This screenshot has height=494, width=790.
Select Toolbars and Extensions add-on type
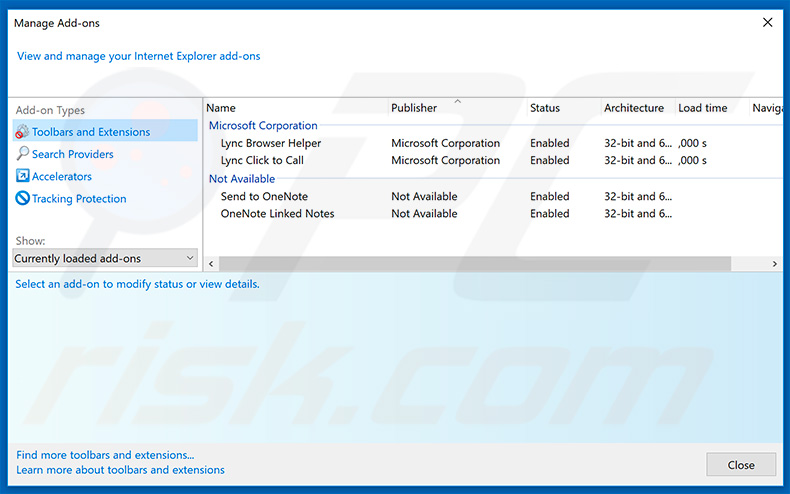coord(105,132)
